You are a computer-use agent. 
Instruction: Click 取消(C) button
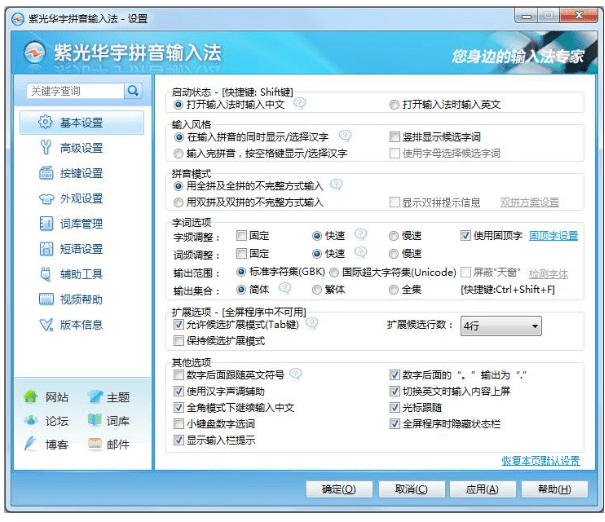pos(411,489)
